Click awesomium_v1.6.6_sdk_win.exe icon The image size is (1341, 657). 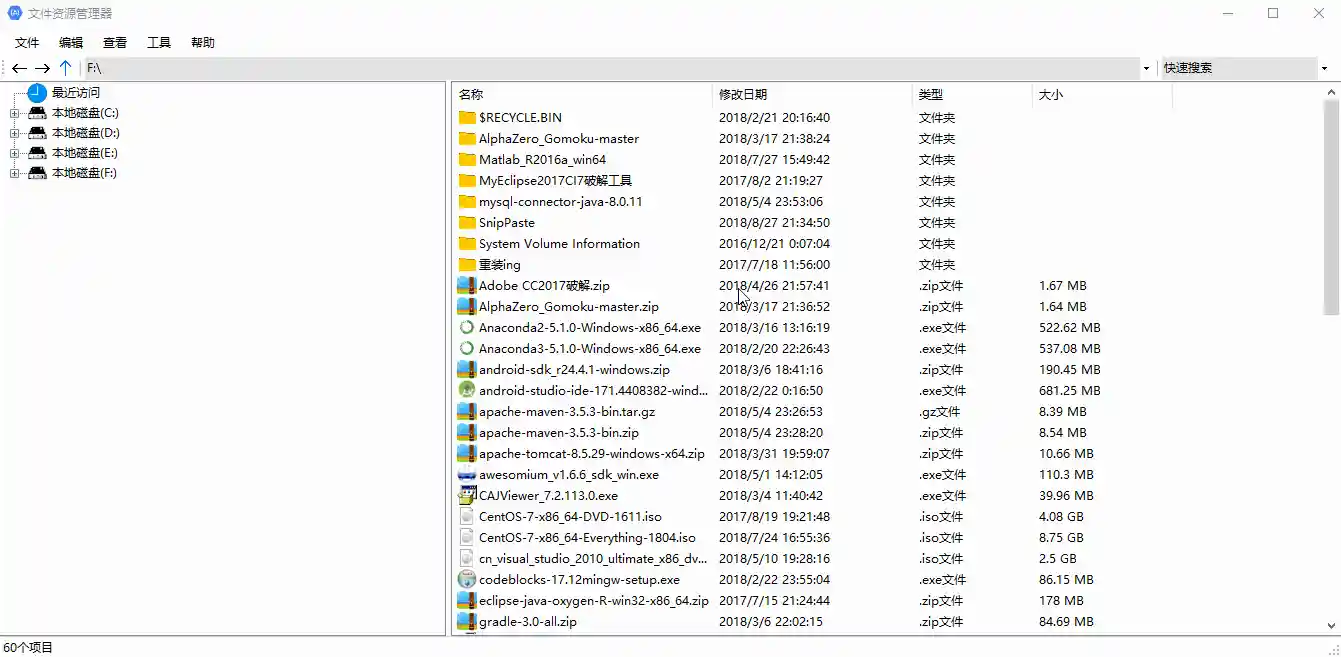(467, 475)
